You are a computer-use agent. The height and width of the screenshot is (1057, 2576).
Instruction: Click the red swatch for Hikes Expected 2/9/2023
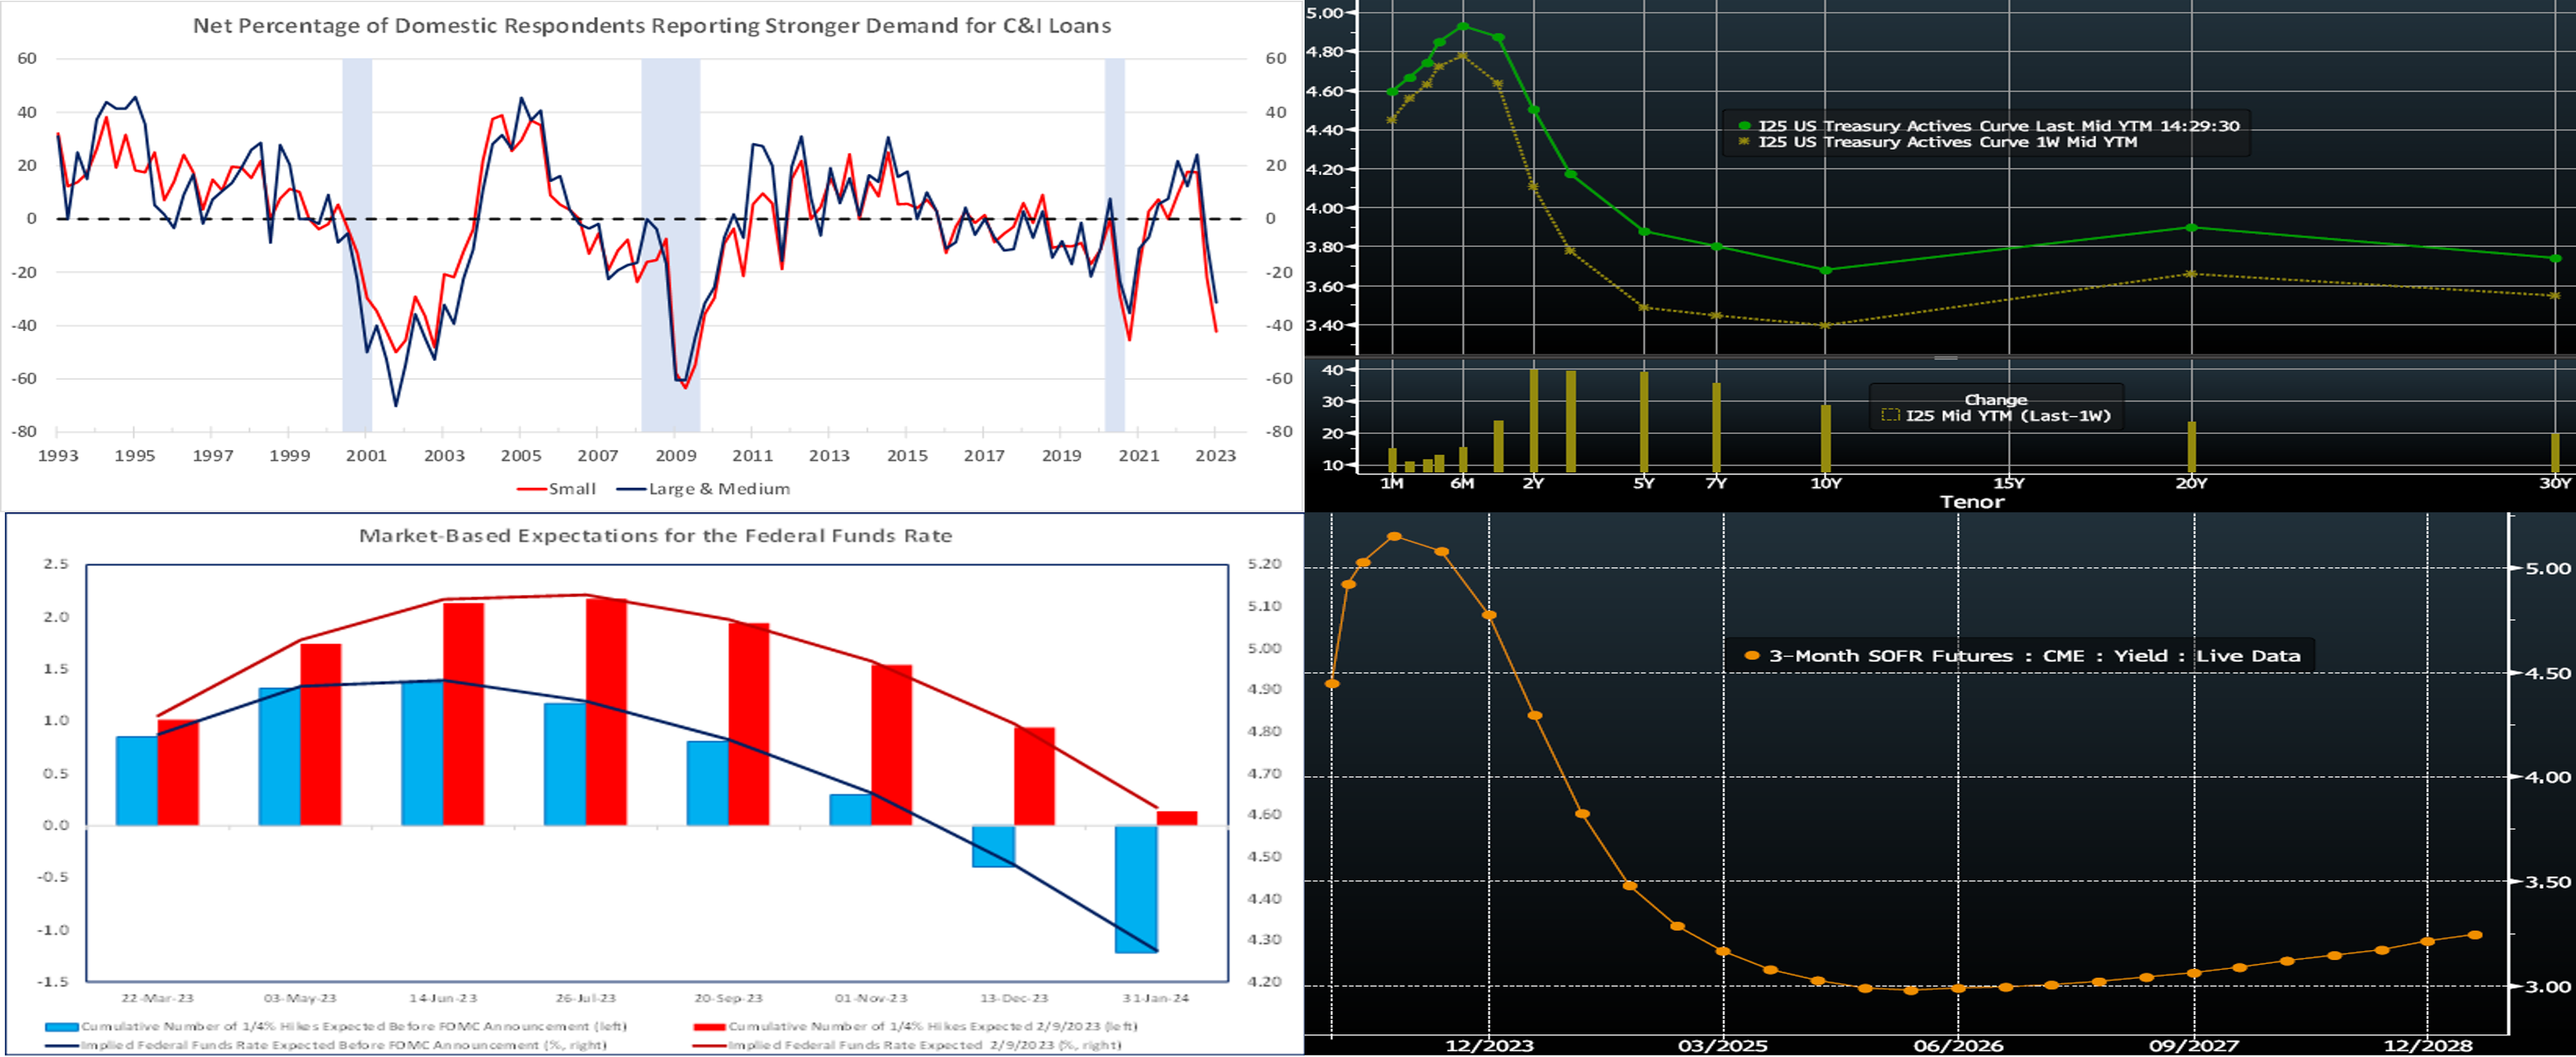pos(709,1027)
